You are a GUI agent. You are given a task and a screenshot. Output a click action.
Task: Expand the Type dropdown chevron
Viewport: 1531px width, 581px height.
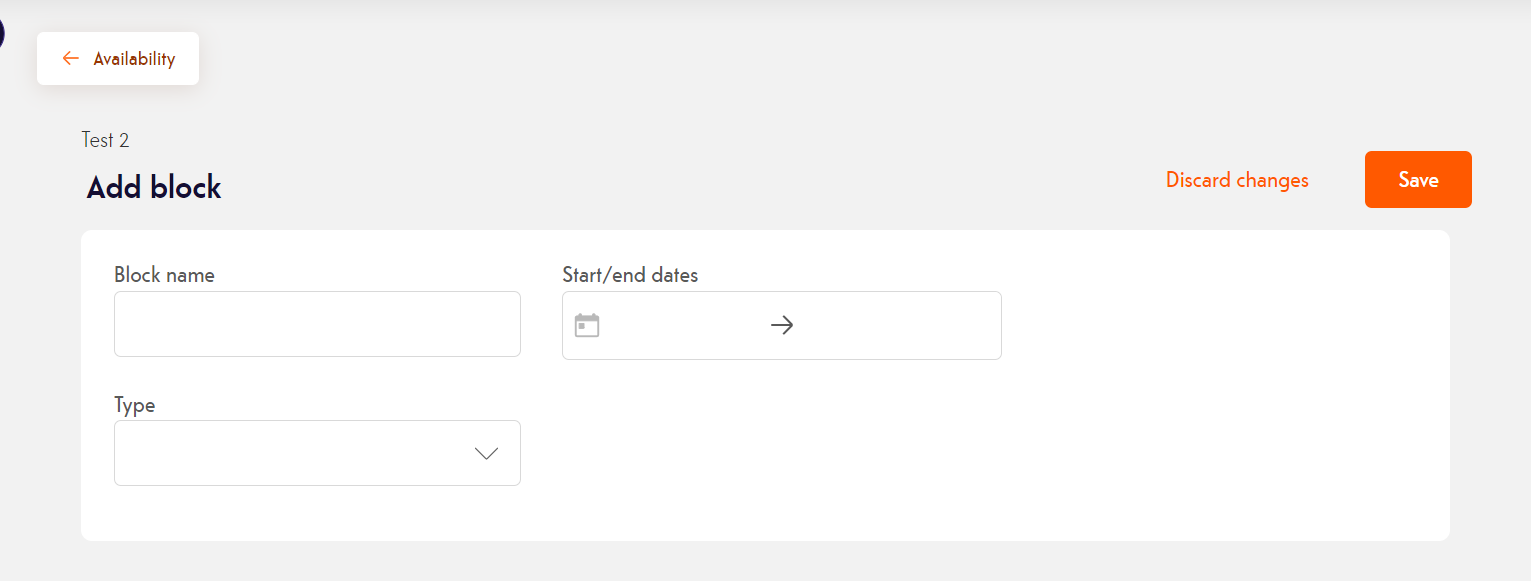point(486,453)
